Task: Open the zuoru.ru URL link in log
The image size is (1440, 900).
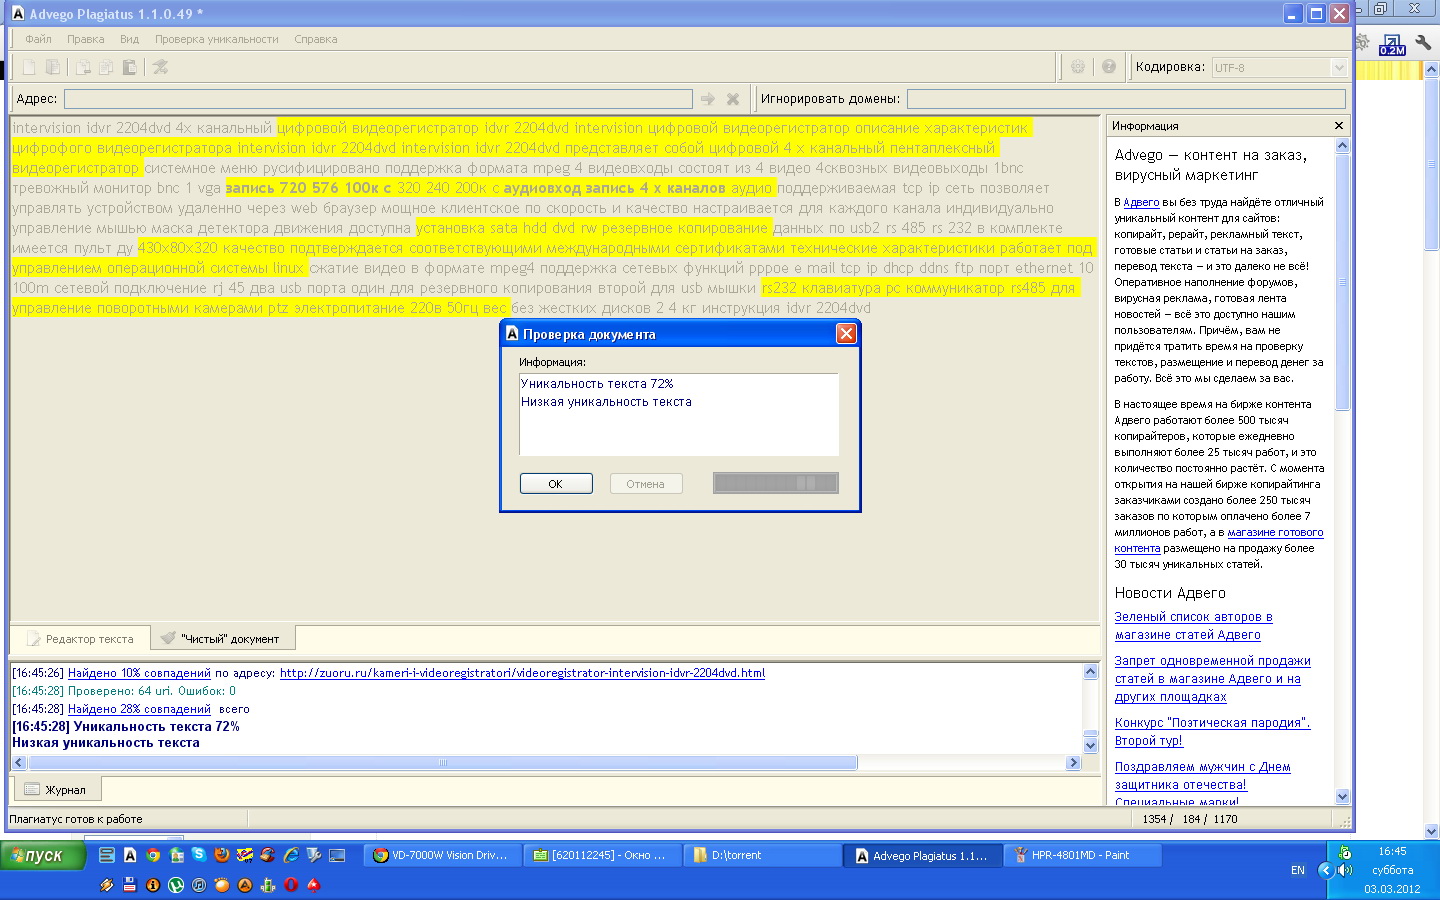Action: coord(522,673)
